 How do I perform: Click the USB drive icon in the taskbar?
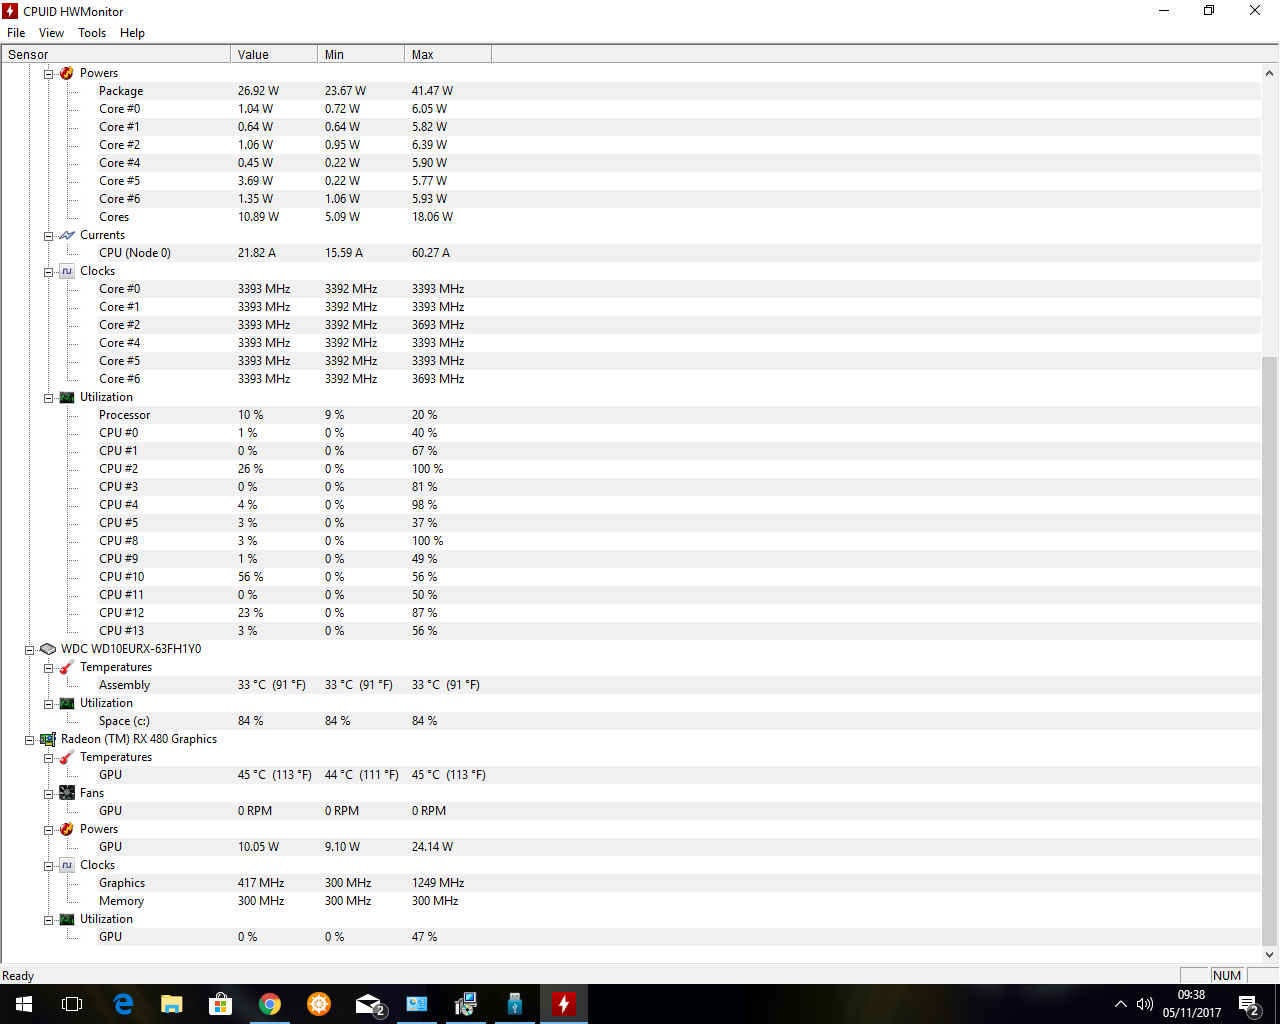(x=515, y=1004)
